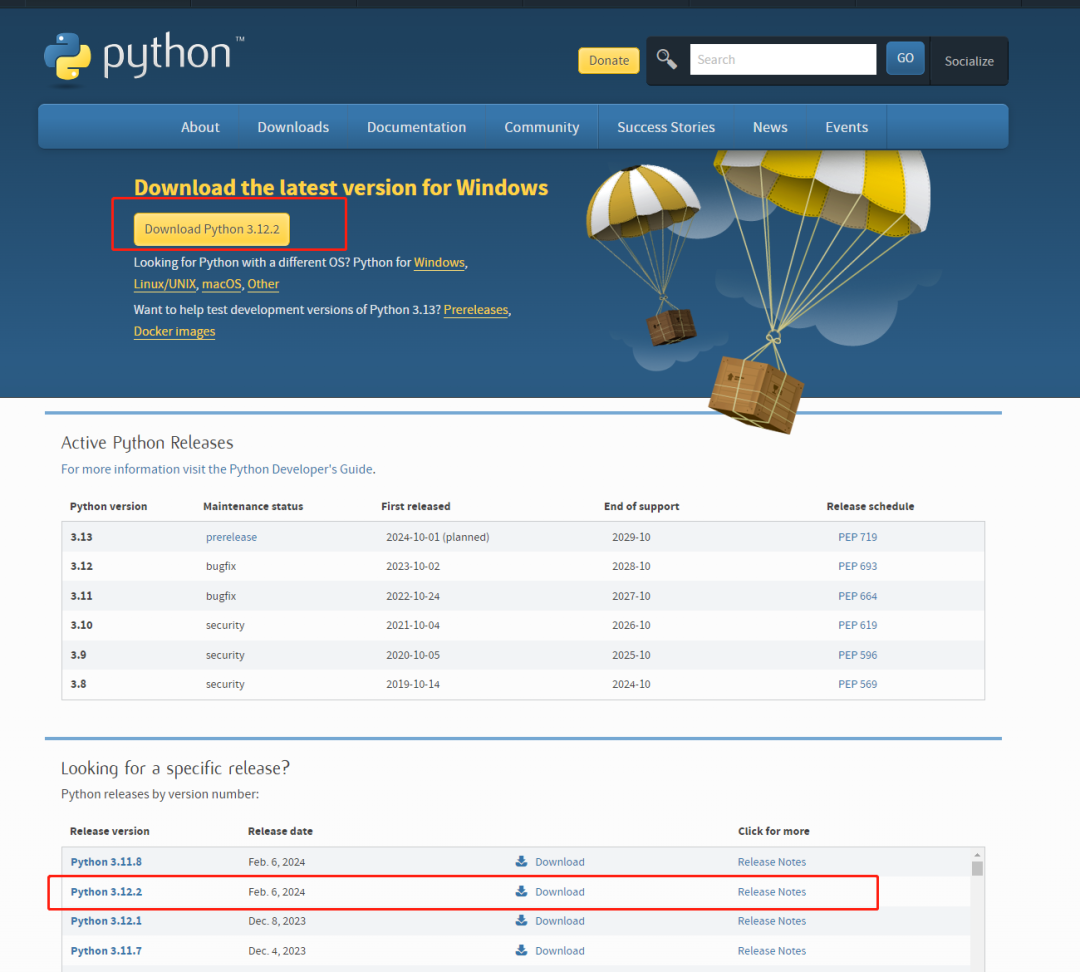1080x972 pixels.
Task: Open PEP 619 release schedule
Action: (x=857, y=625)
